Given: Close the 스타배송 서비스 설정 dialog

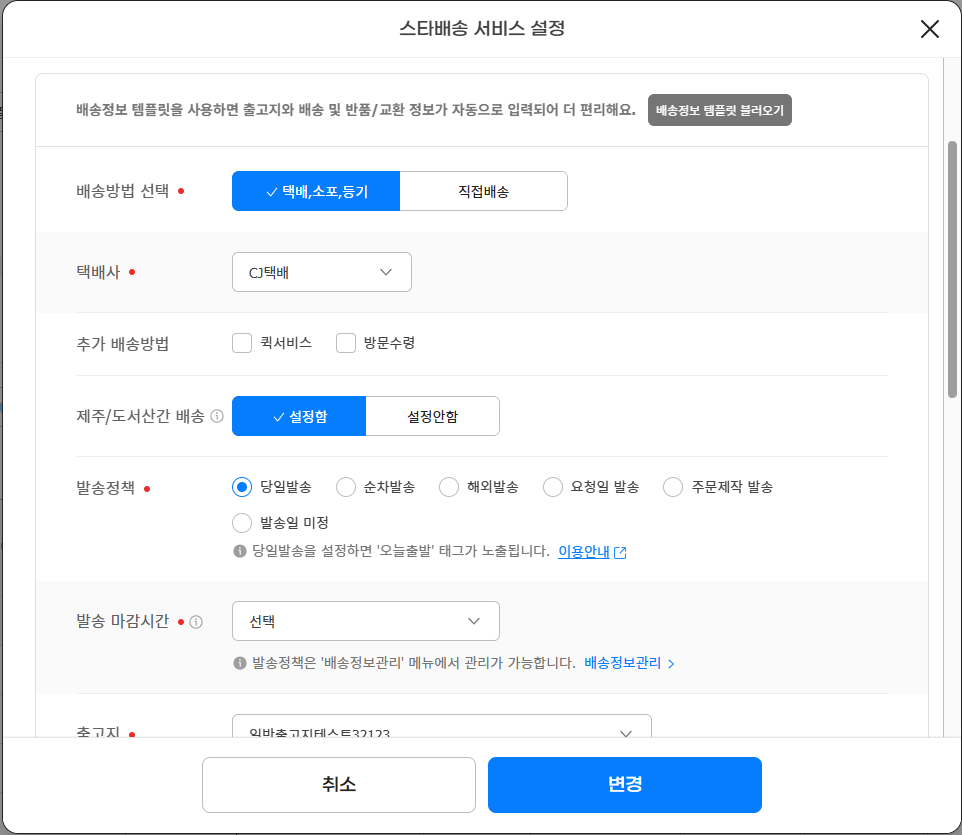Looking at the screenshot, I should [x=930, y=29].
